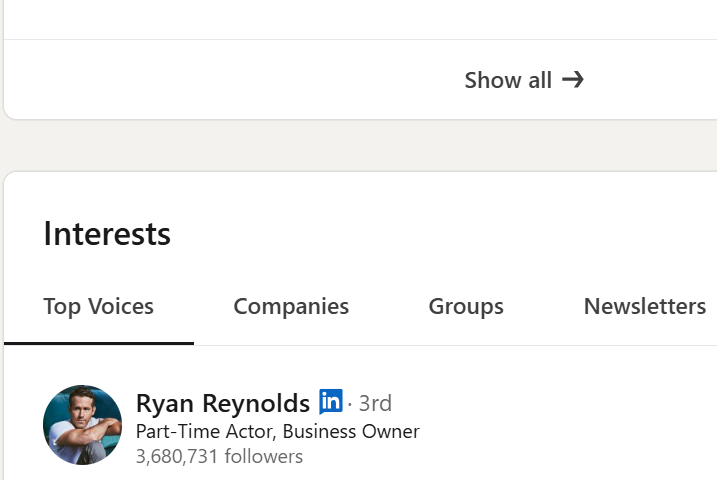Click the 3rd degree connection label
The image size is (717, 480).
tap(376, 403)
